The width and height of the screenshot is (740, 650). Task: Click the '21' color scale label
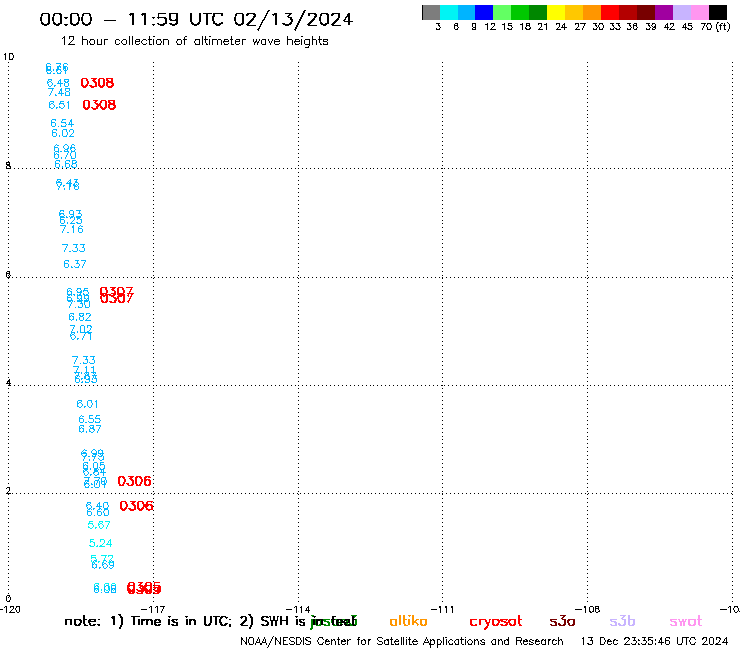543,27
